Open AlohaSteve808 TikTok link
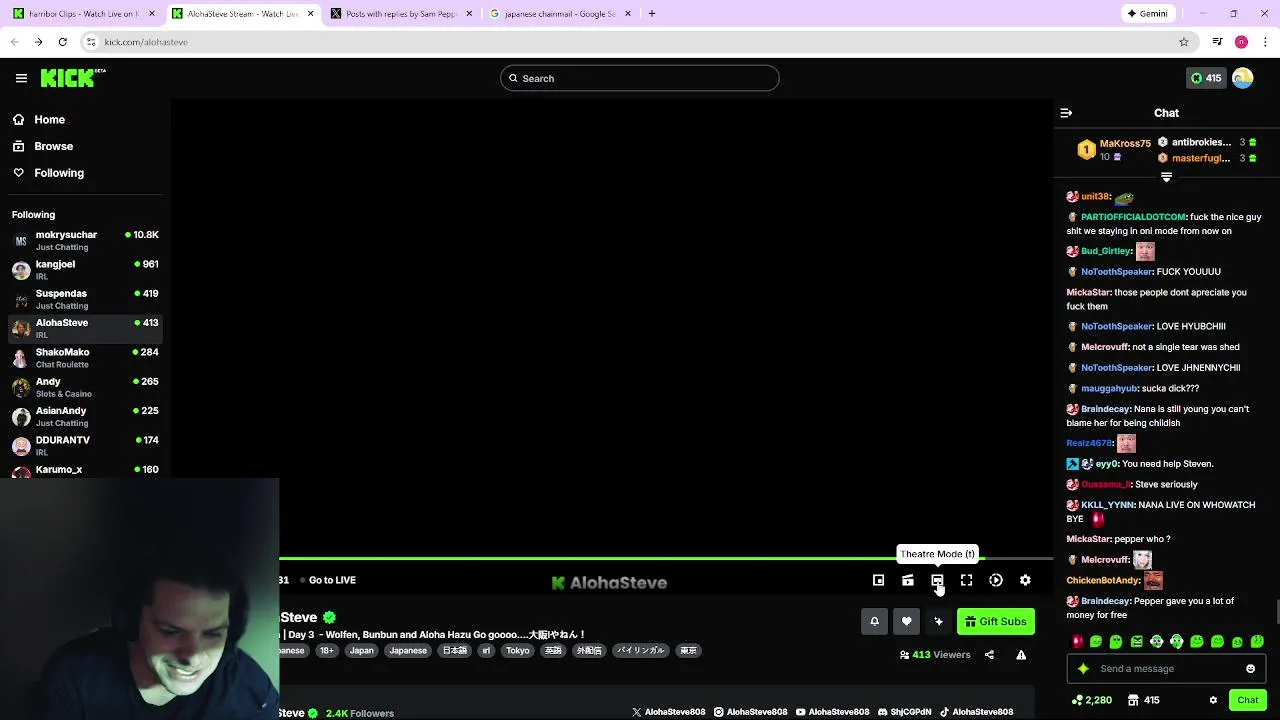This screenshot has height=720, width=1280. click(976, 712)
